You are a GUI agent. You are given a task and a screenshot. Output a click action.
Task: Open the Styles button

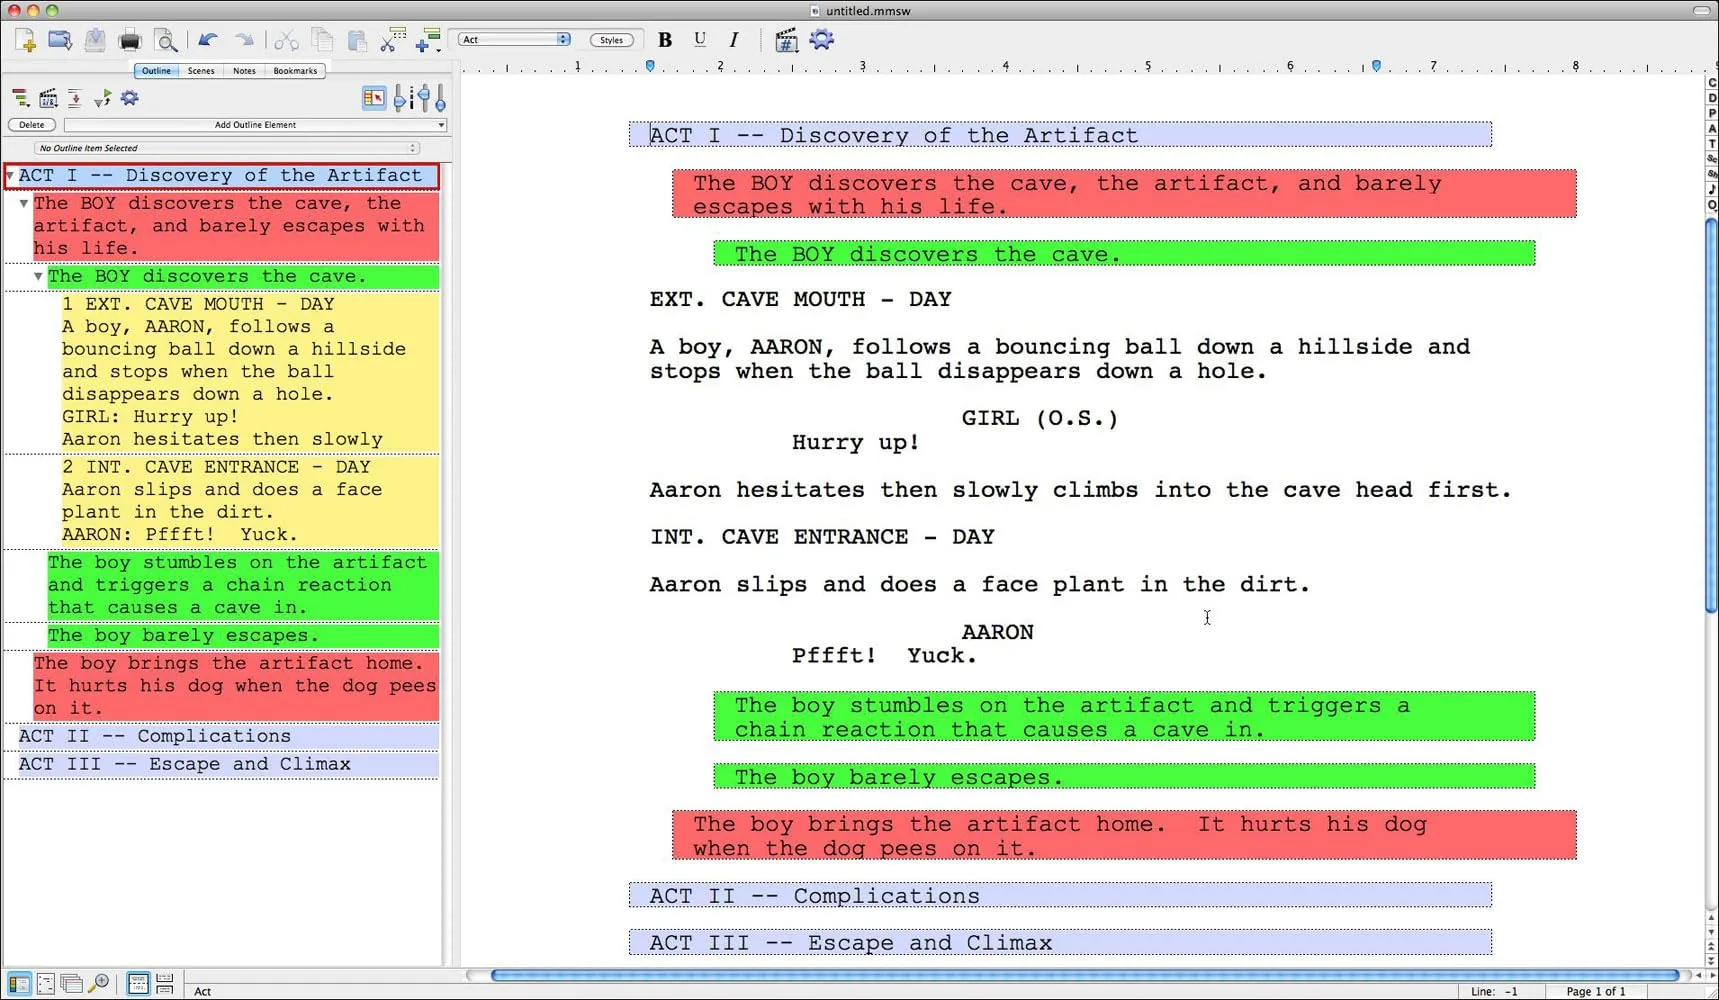pyautogui.click(x=611, y=40)
